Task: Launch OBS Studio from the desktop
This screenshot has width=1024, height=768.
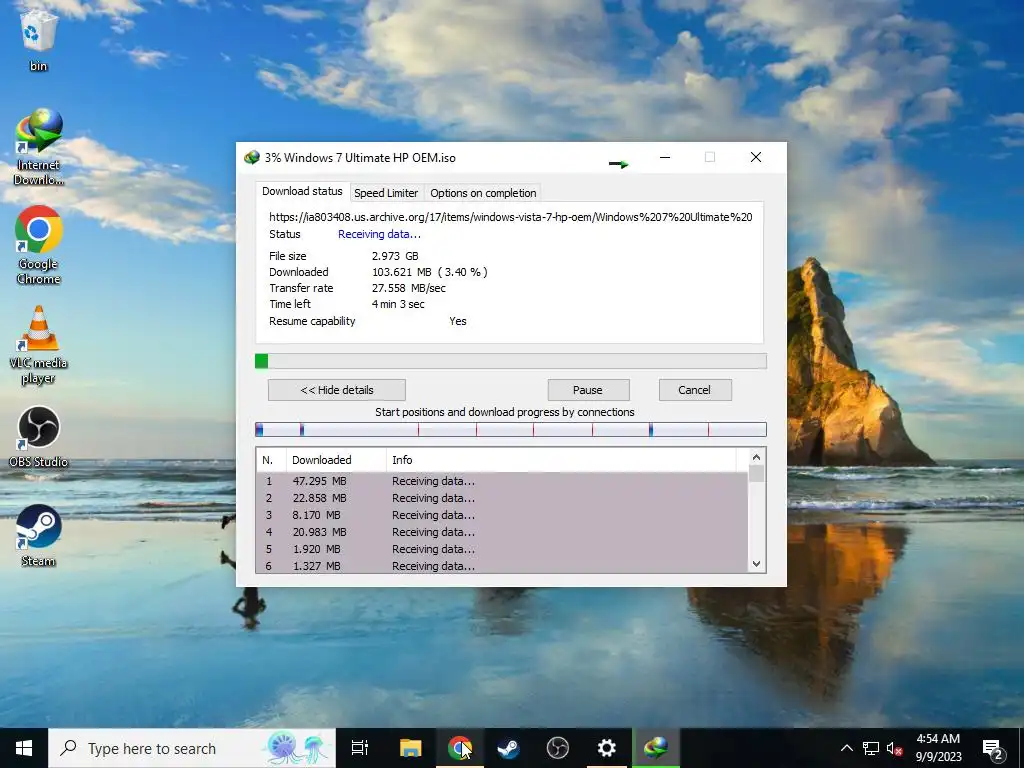Action: pos(39,436)
